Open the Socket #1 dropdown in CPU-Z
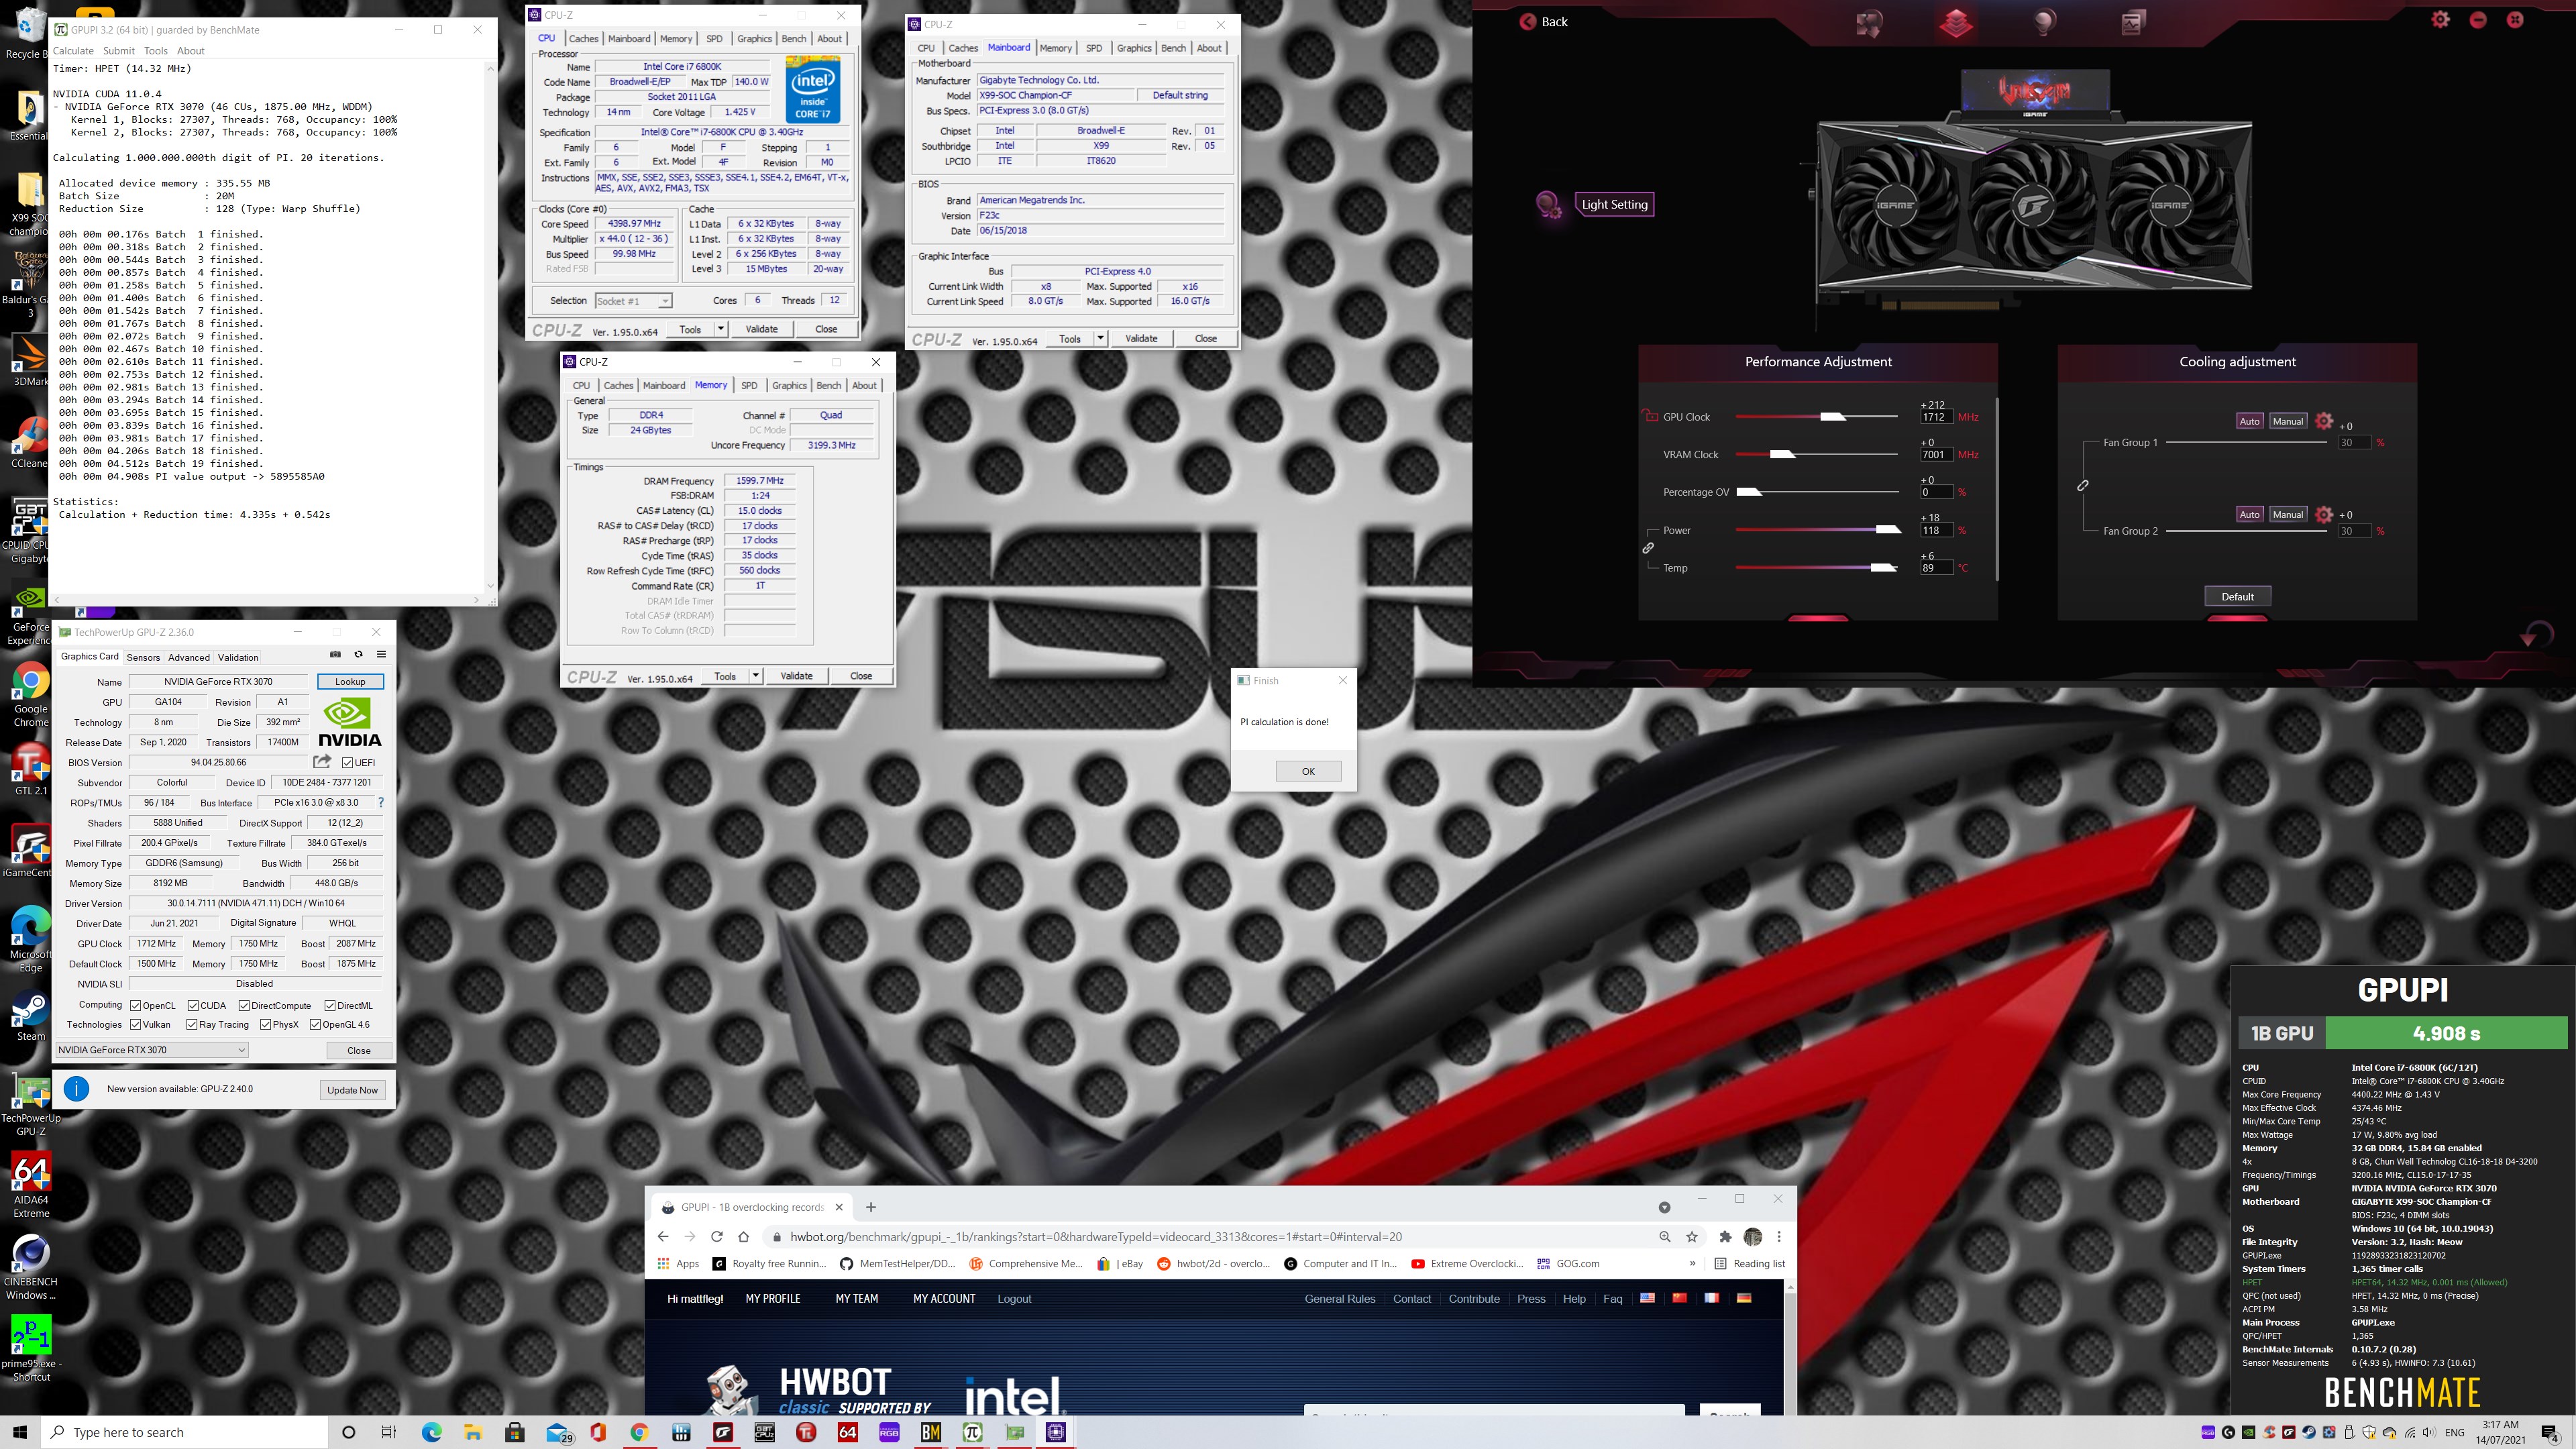Viewport: 2576px width, 1449px height. coord(633,301)
